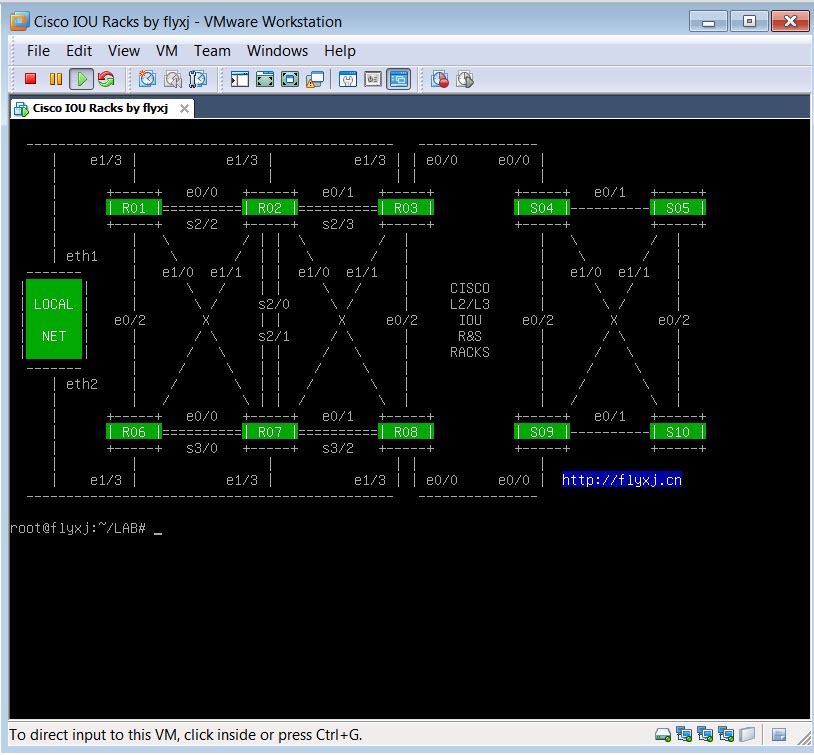The height and width of the screenshot is (755, 814).
Task: Click the hard disk status icon
Action: [662, 735]
